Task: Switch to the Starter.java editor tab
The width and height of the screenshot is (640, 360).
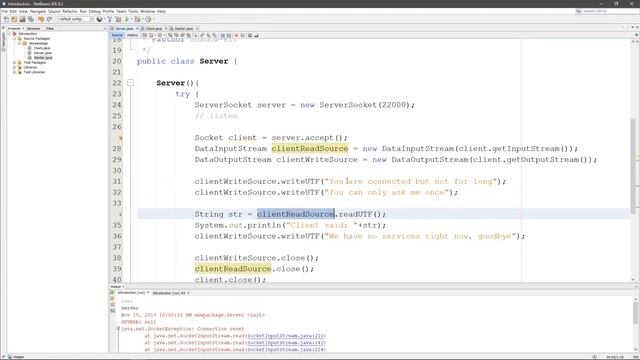Action: 184,29
